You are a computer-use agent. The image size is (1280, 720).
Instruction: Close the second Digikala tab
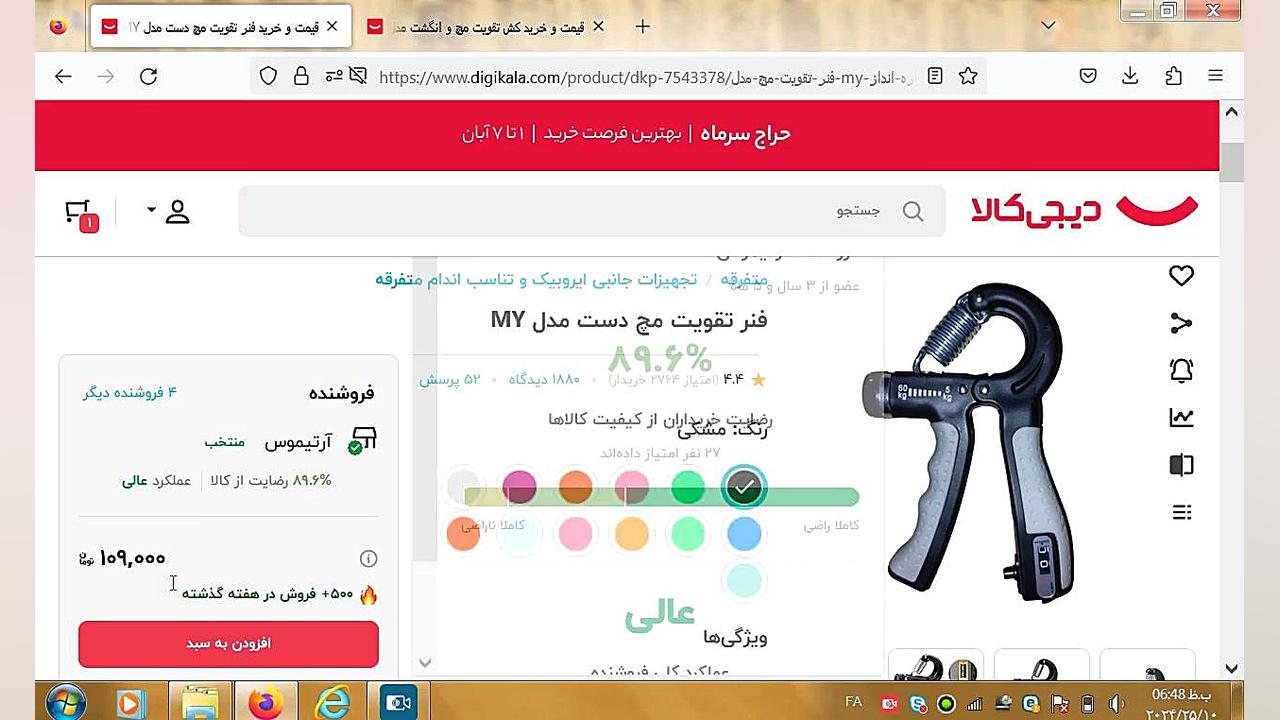point(598,27)
